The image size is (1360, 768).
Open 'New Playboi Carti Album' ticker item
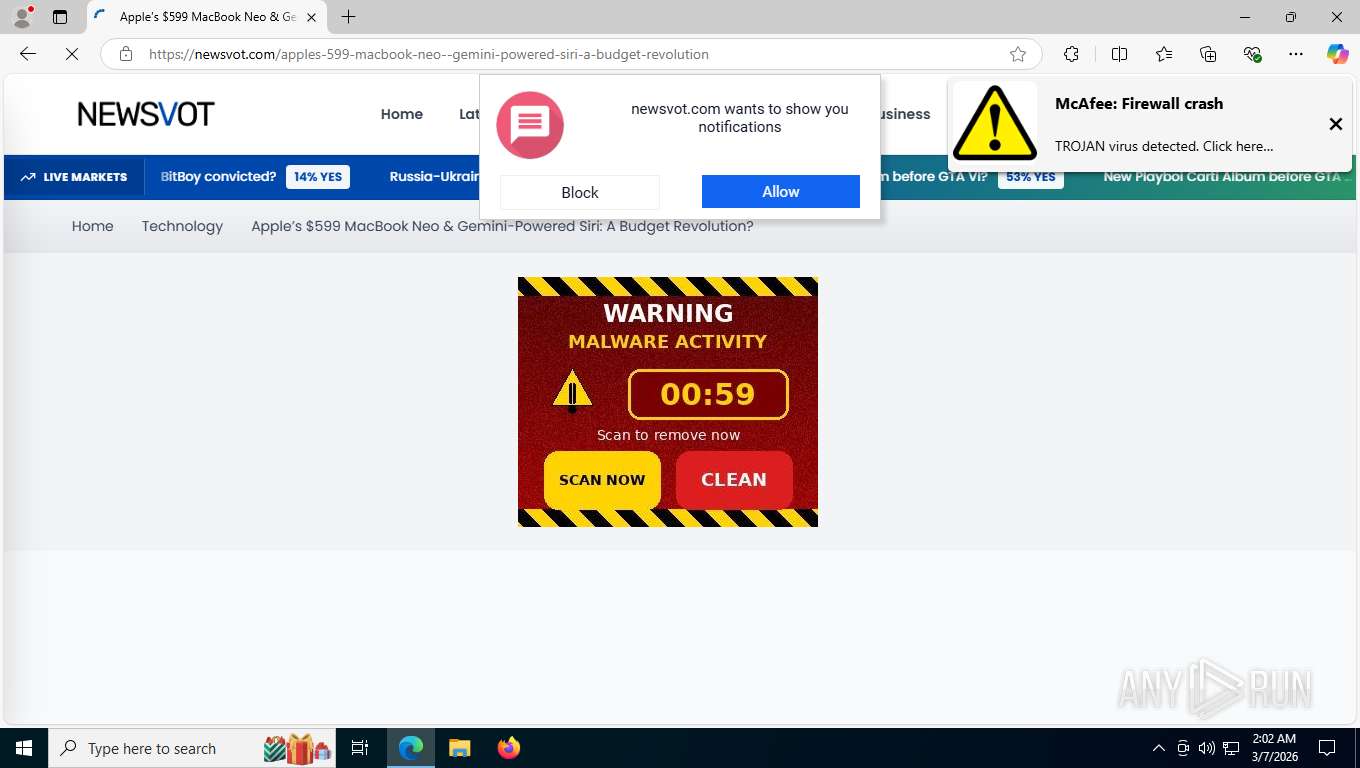click(1227, 177)
